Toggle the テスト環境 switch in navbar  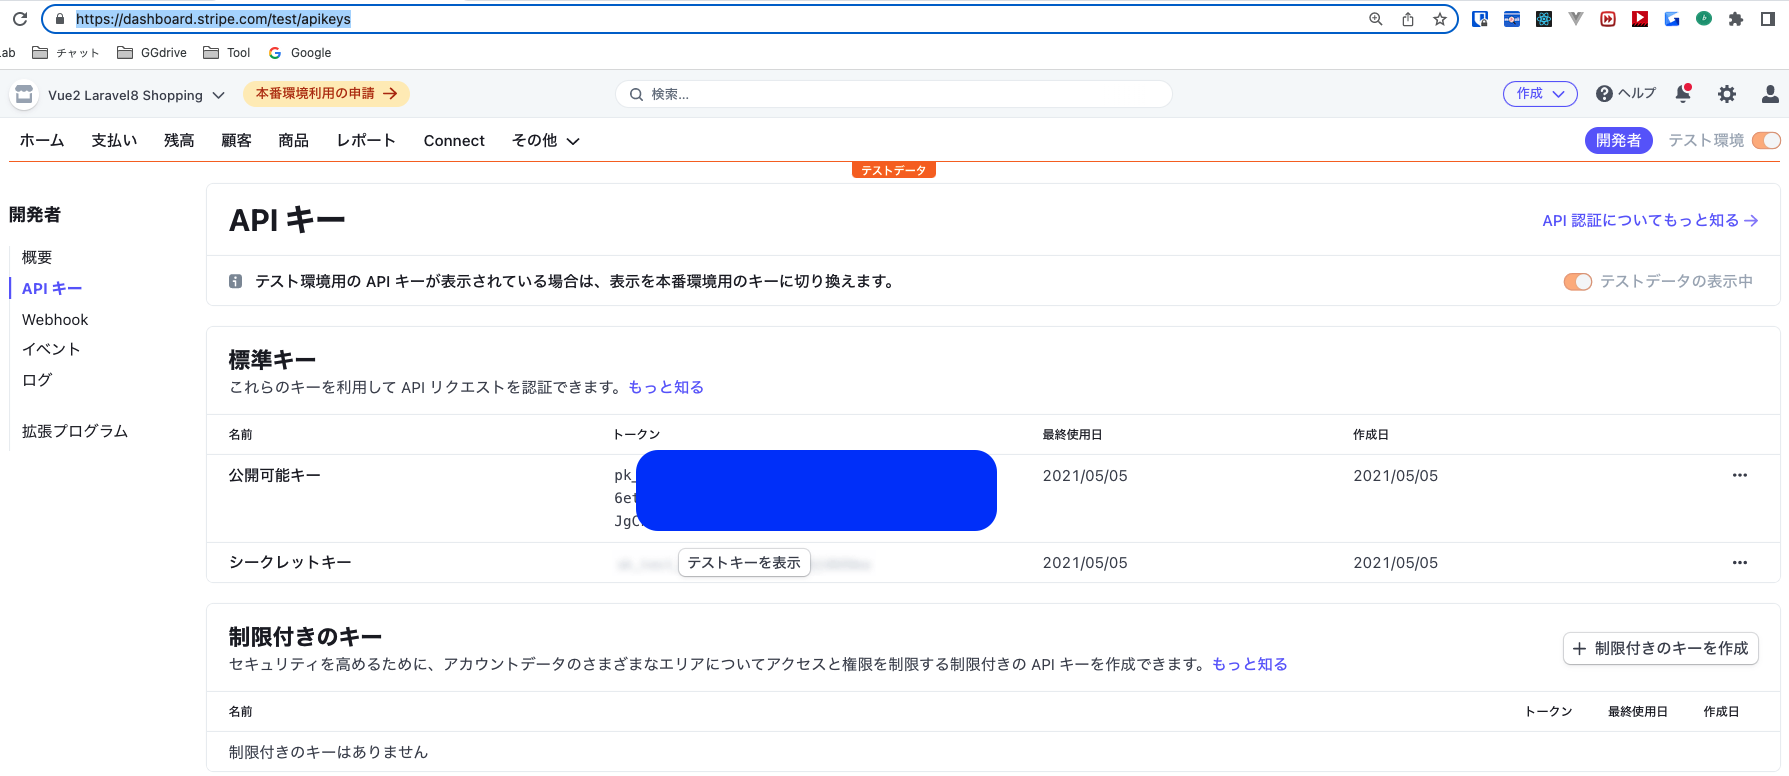point(1767,141)
